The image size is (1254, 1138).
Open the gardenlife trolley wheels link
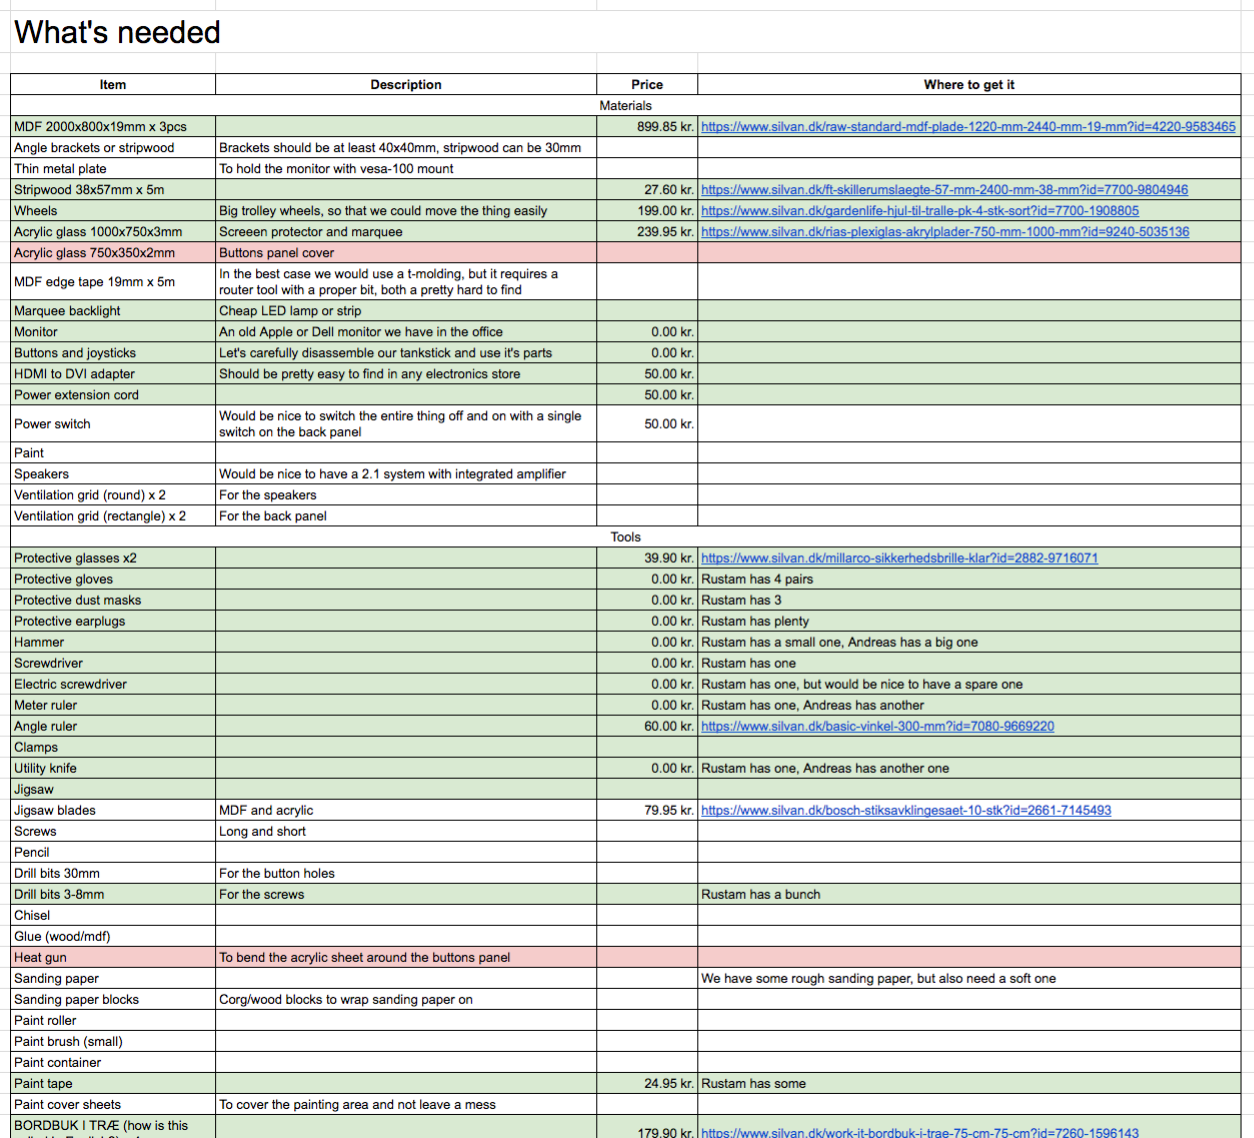(x=920, y=211)
